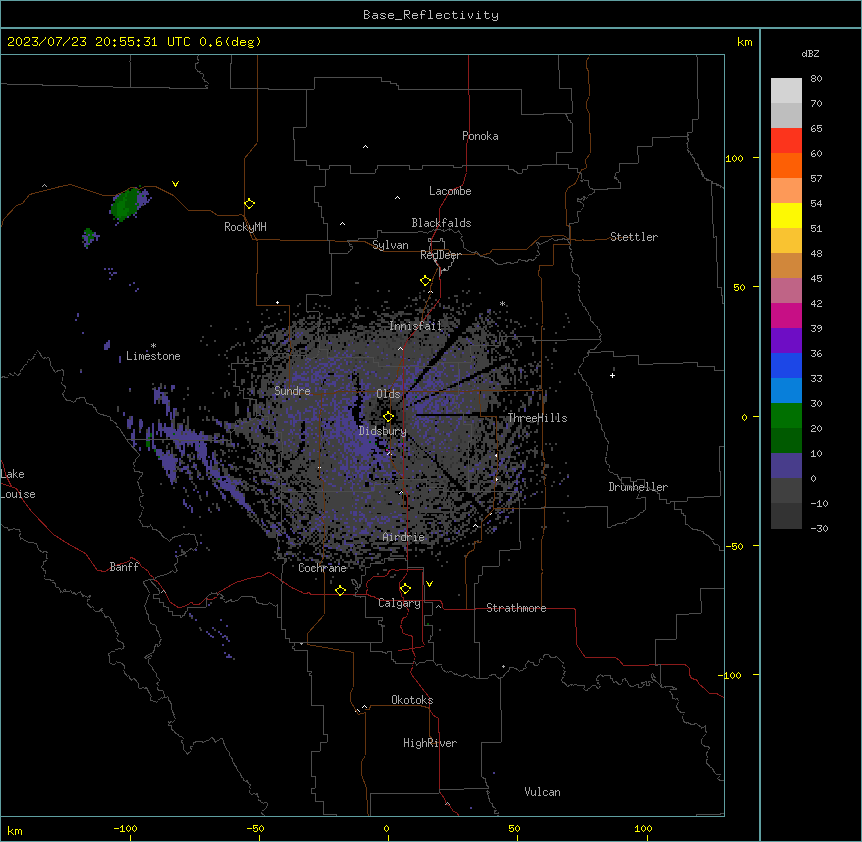
Task: Click the RockyMH city label
Action: [245, 227]
